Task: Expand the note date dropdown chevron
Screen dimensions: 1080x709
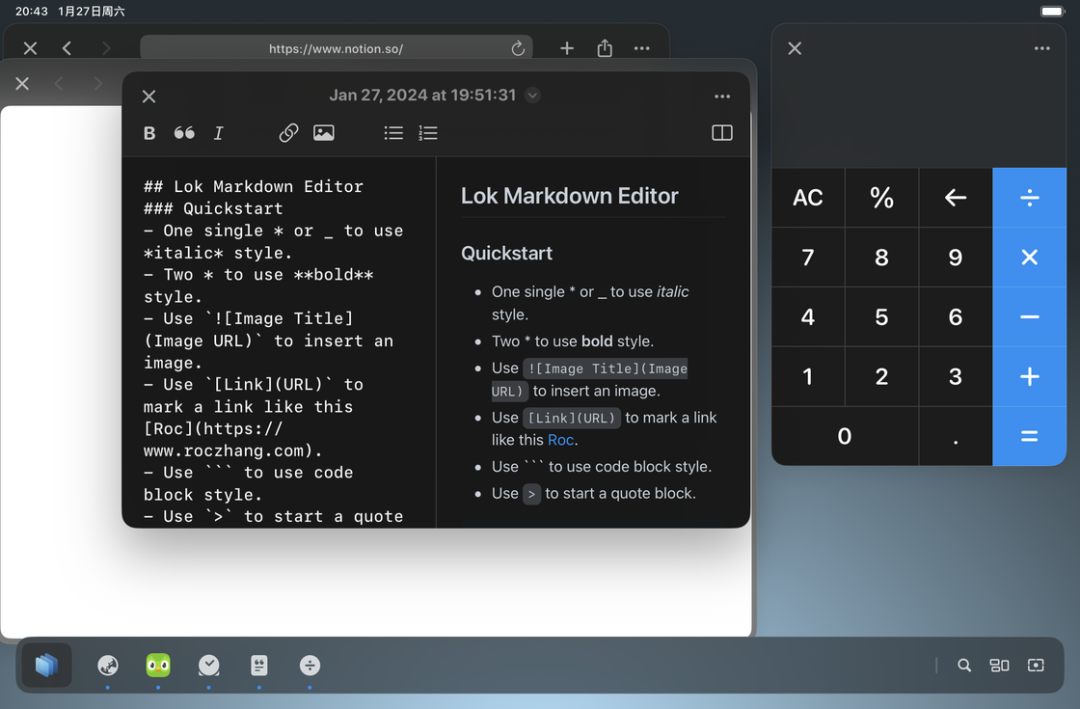Action: tap(532, 95)
